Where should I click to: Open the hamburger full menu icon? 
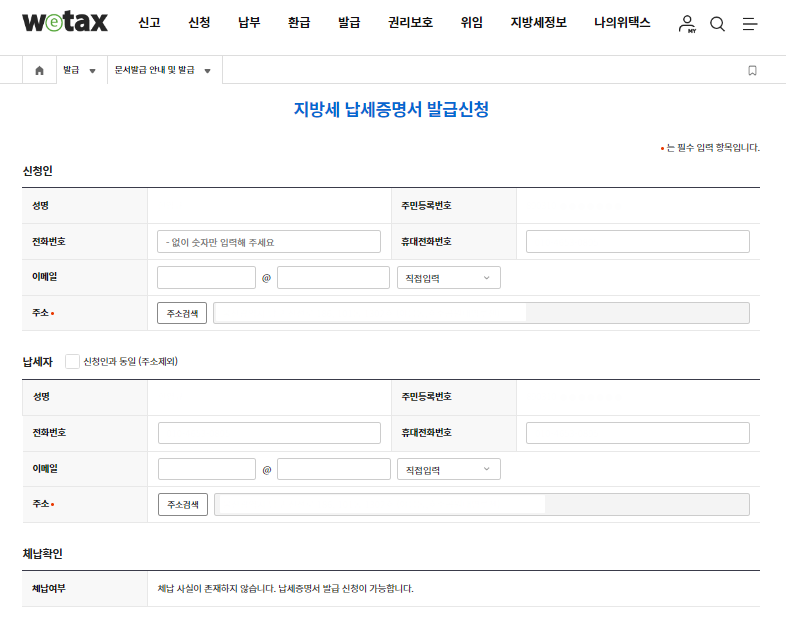750,24
